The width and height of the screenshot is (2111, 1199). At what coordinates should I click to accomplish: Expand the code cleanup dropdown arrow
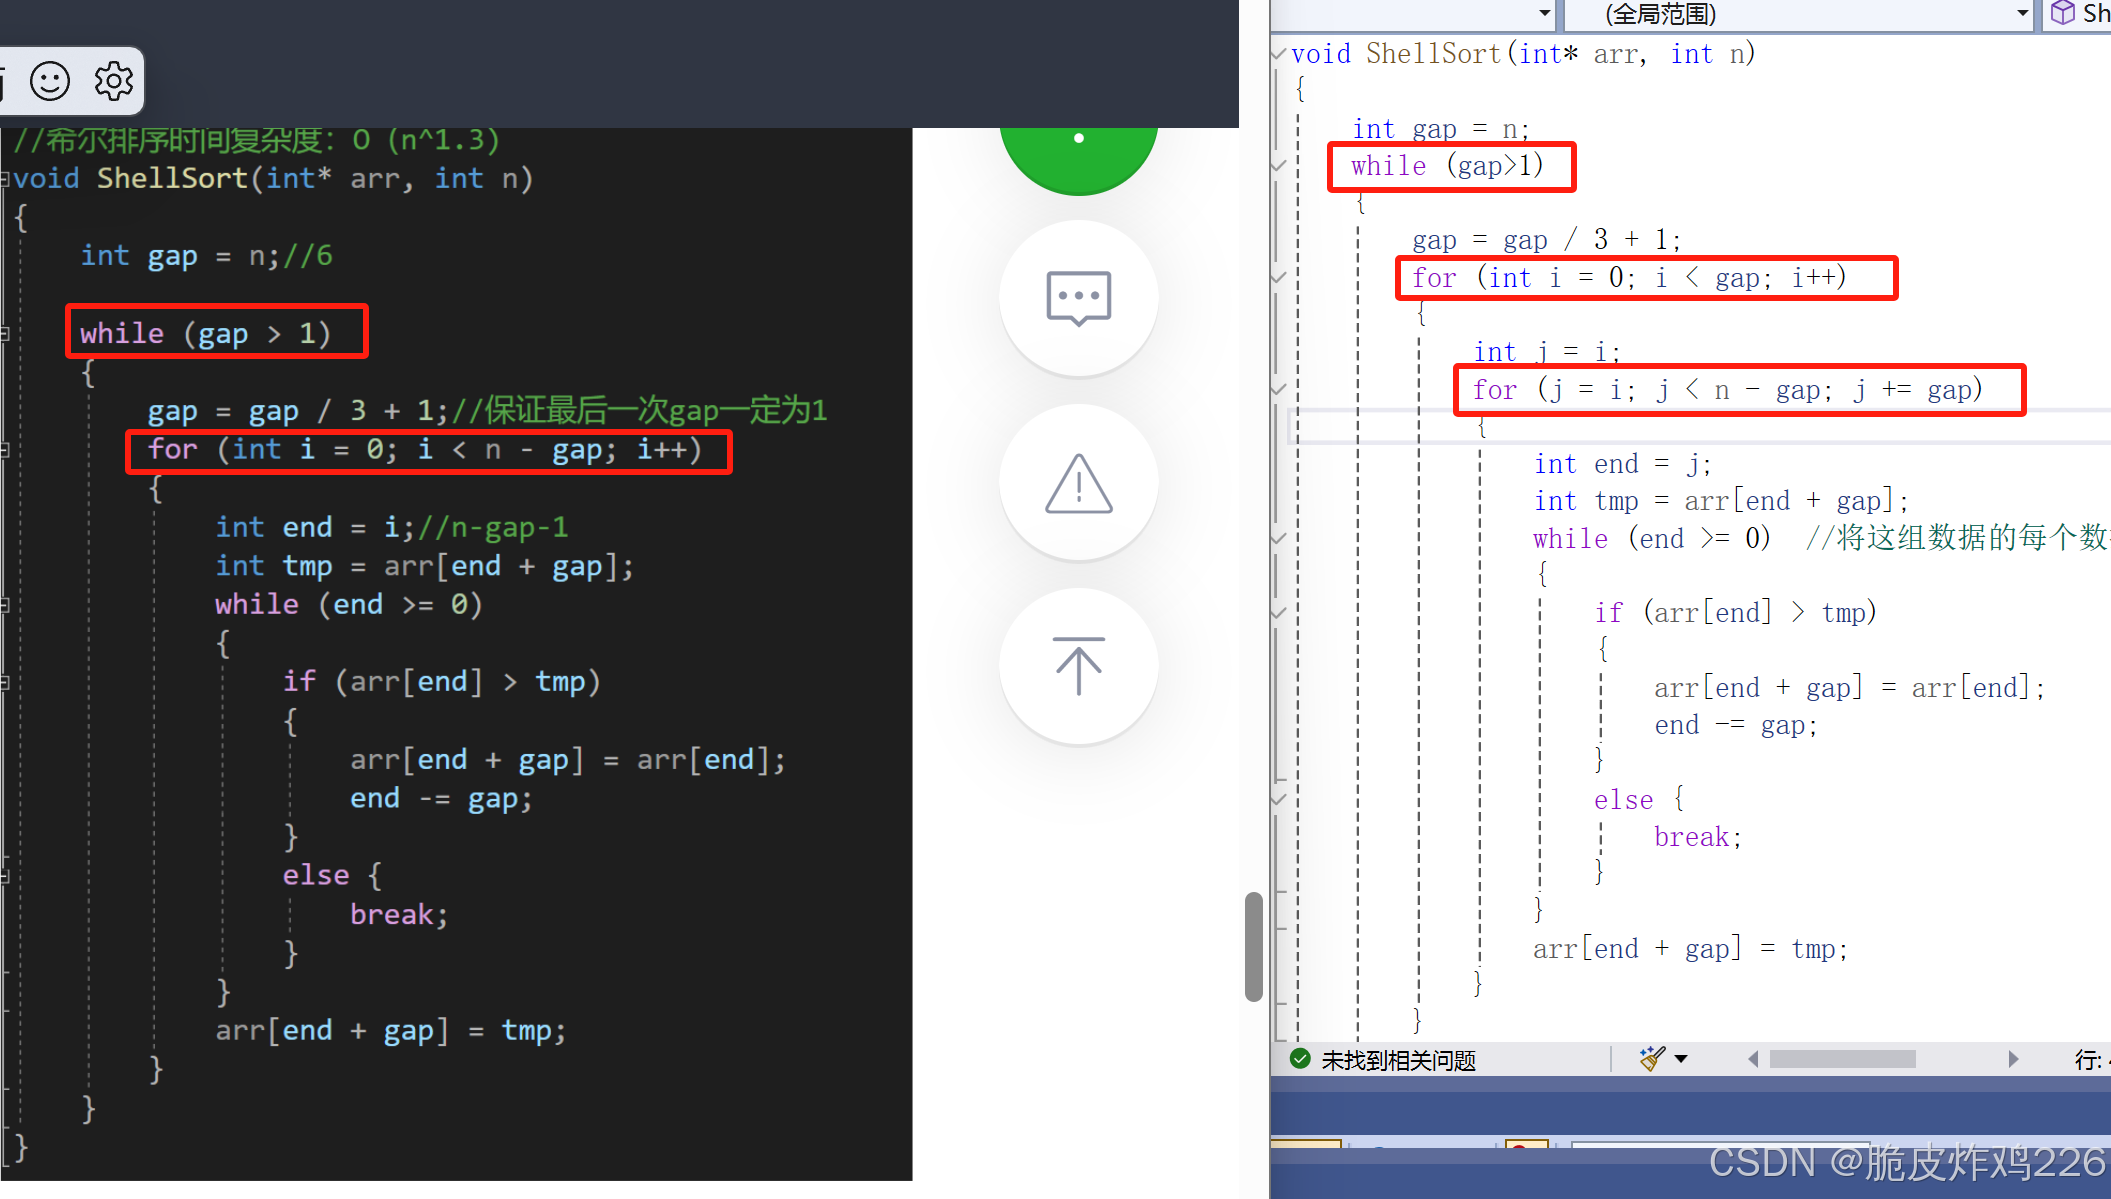1681,1059
